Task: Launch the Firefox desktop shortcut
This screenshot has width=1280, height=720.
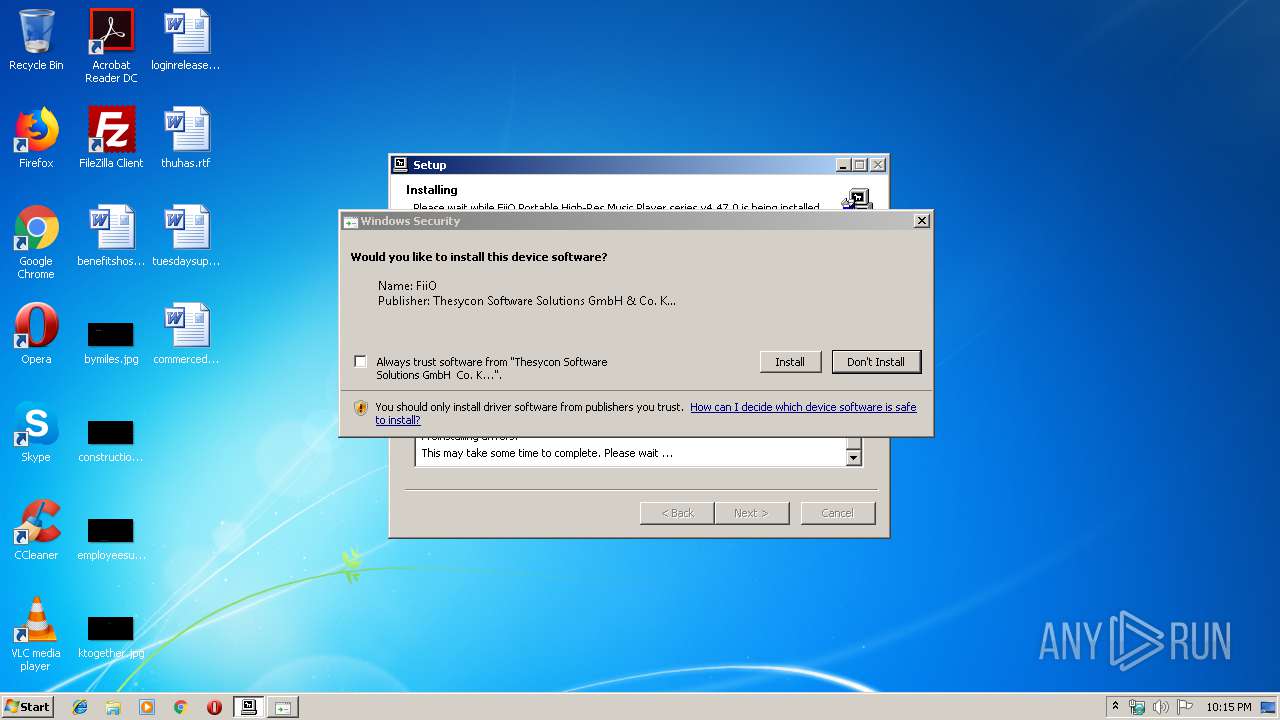Action: coord(36,138)
